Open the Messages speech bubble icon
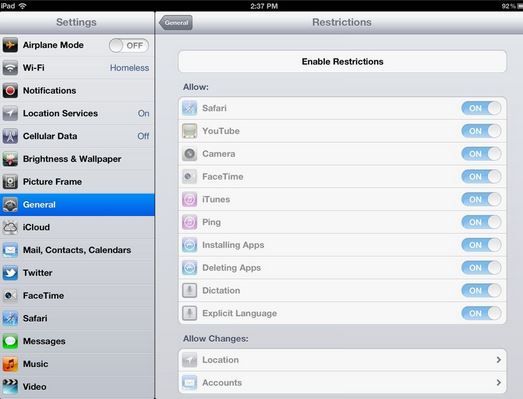Viewport: 523px width, 399px height. tap(10, 341)
